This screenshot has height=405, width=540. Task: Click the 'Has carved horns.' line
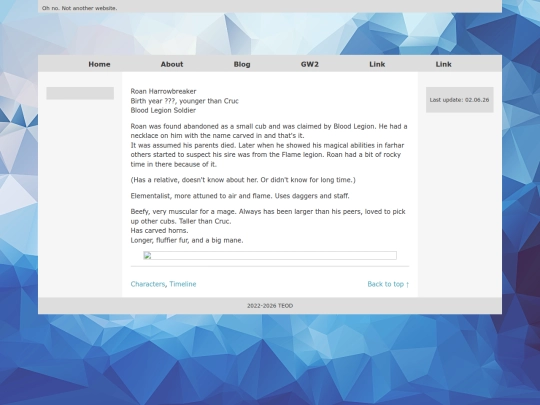pyautogui.click(x=159, y=231)
